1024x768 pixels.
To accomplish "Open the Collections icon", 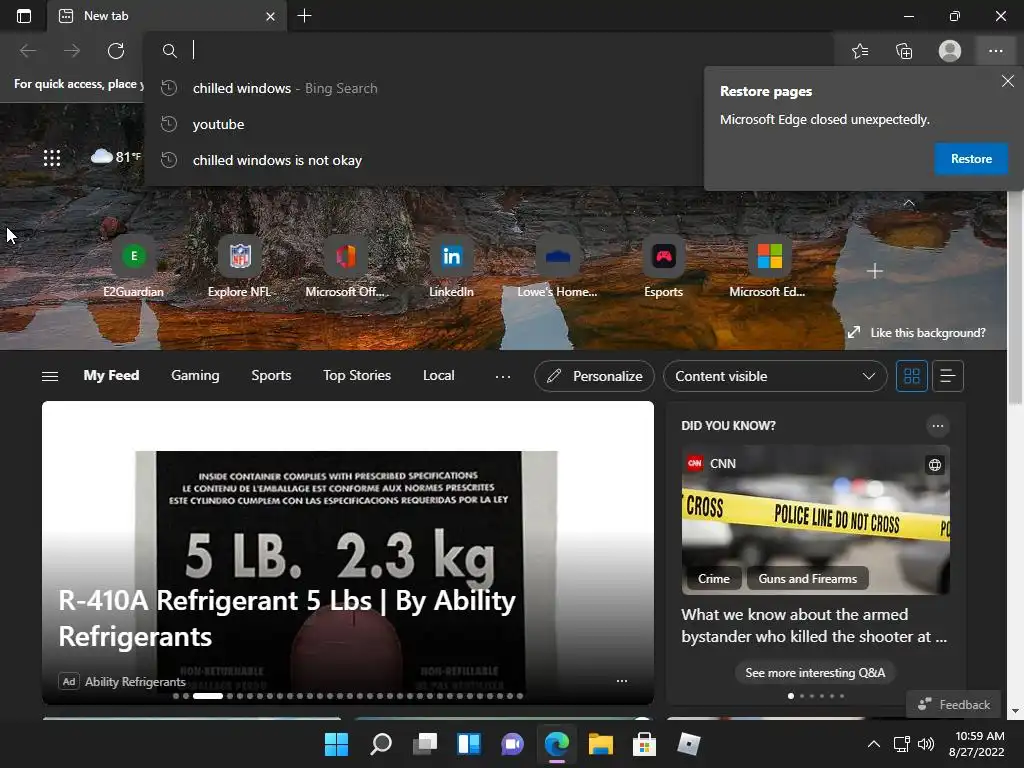I will (x=904, y=51).
